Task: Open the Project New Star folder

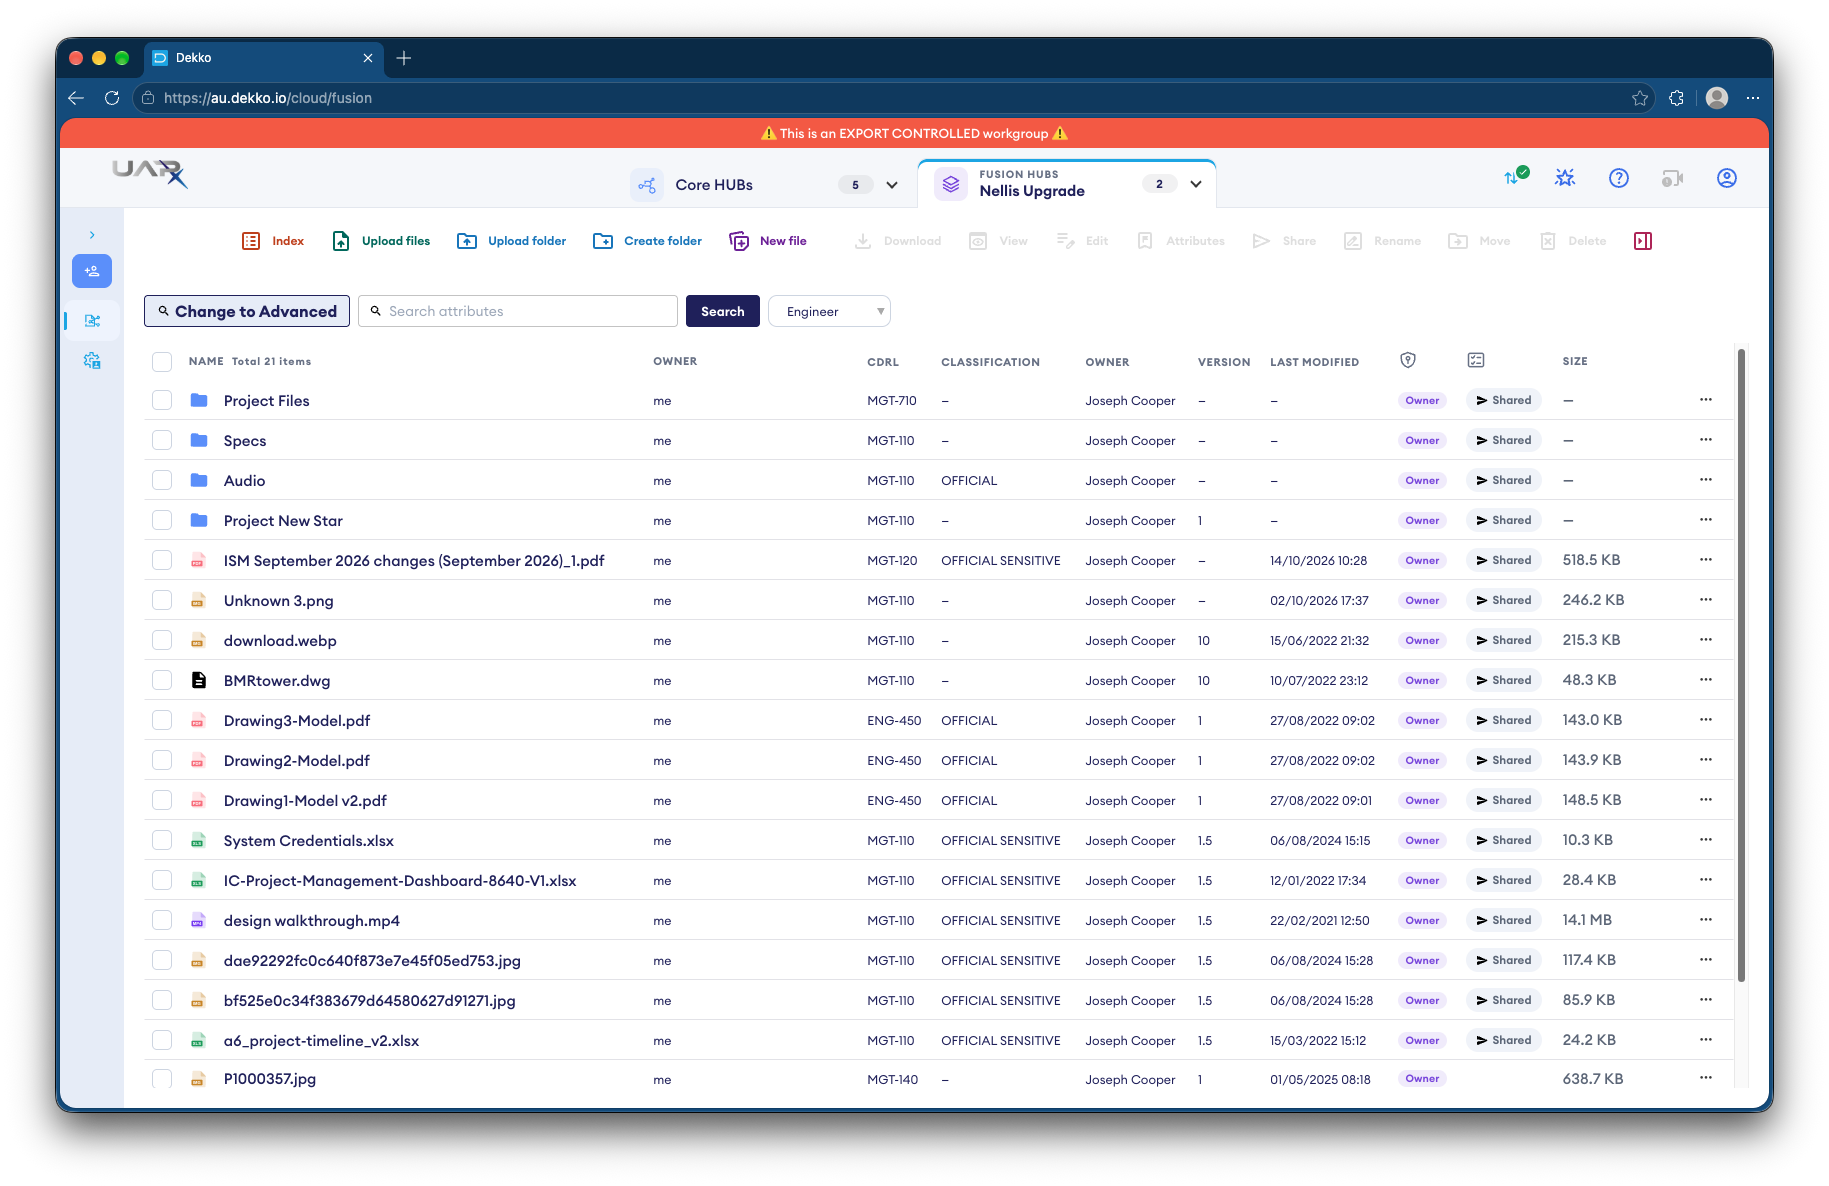Action: (x=283, y=520)
